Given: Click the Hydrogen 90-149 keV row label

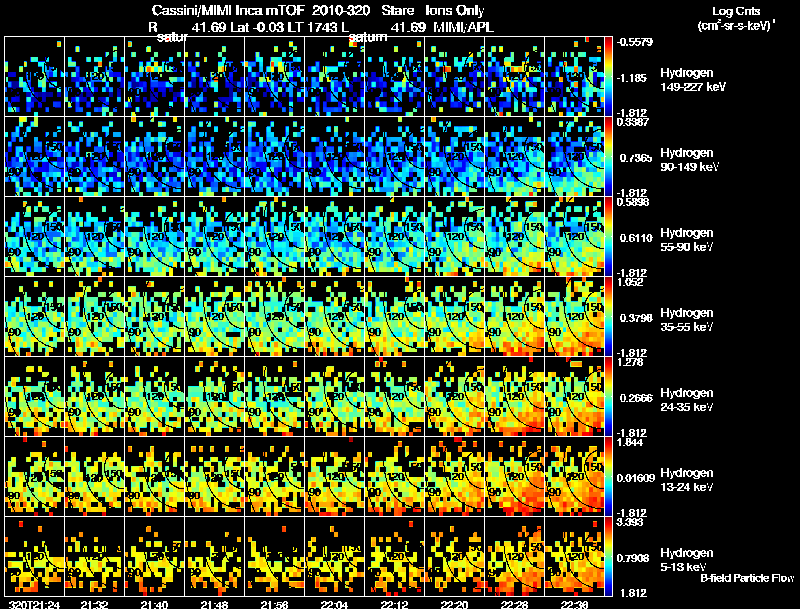Looking at the screenshot, I should tap(690, 160).
